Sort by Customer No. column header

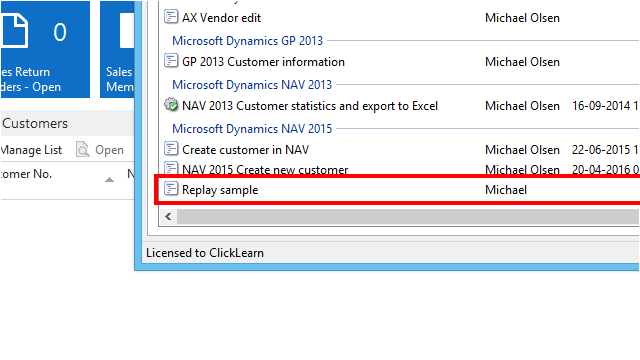pos(26,174)
